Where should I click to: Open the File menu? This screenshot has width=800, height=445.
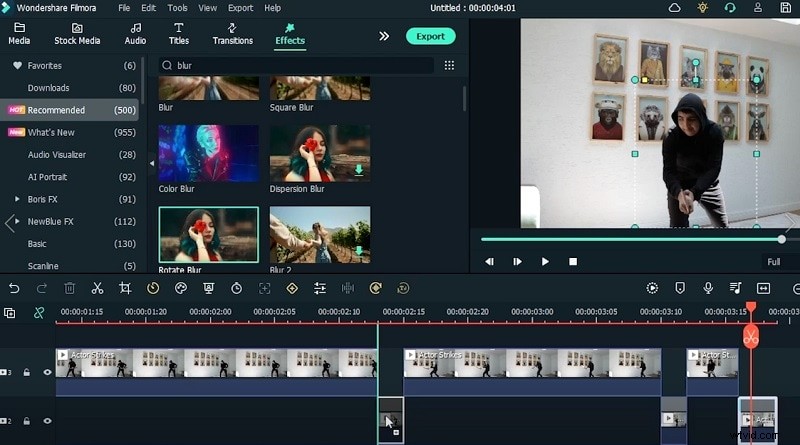coord(124,8)
